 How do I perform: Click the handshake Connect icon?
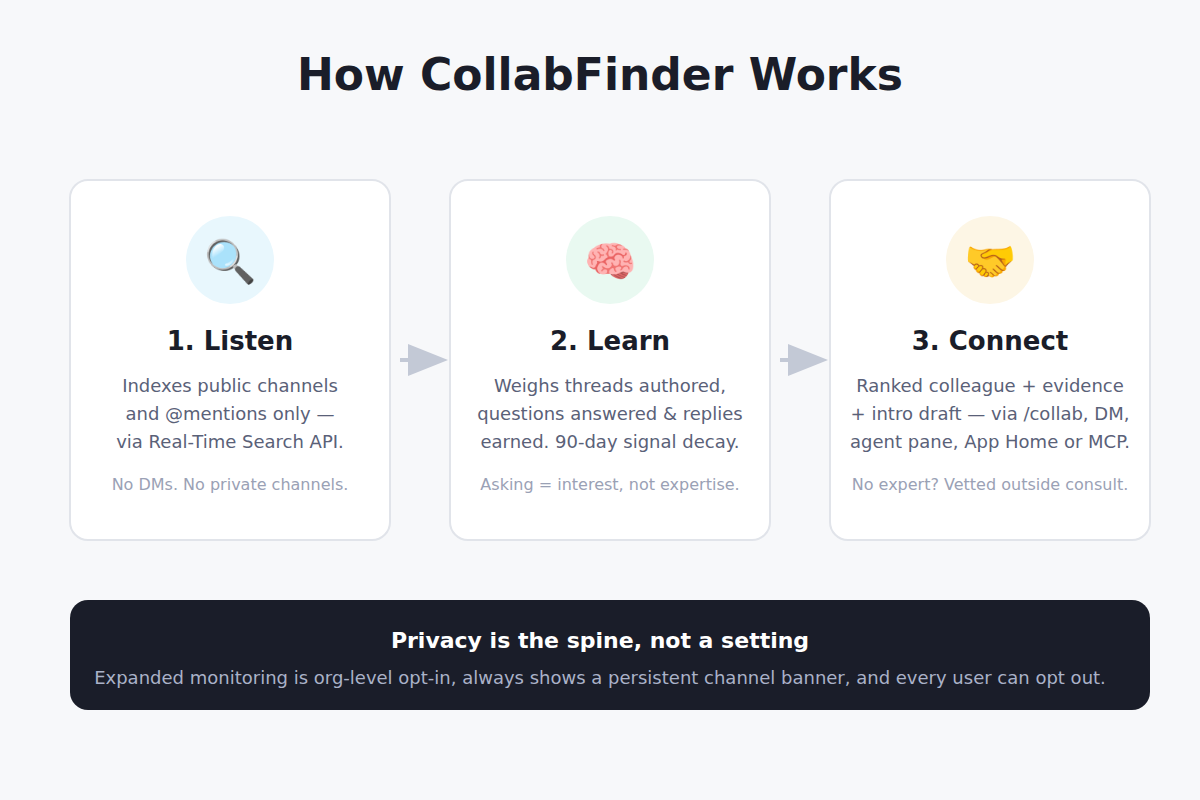pyautogui.click(x=990, y=260)
